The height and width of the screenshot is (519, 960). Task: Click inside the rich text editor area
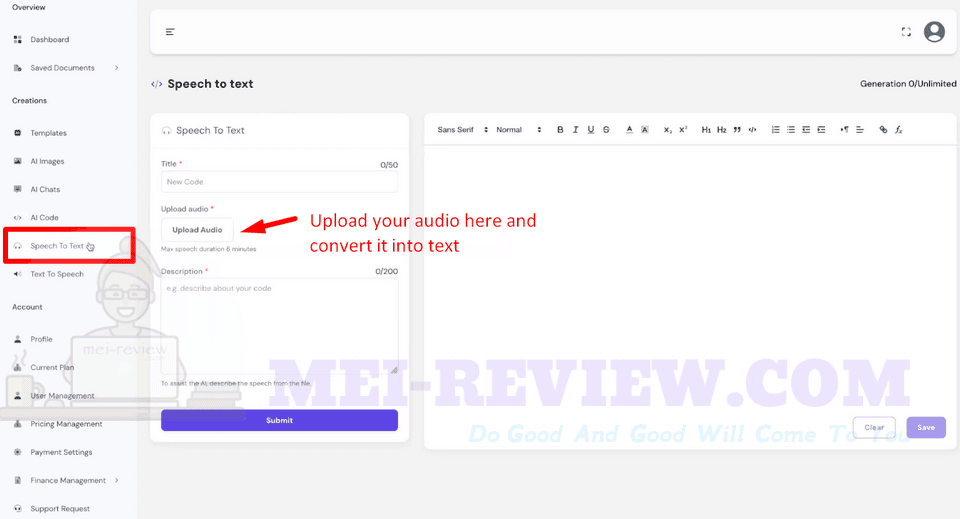point(690,278)
